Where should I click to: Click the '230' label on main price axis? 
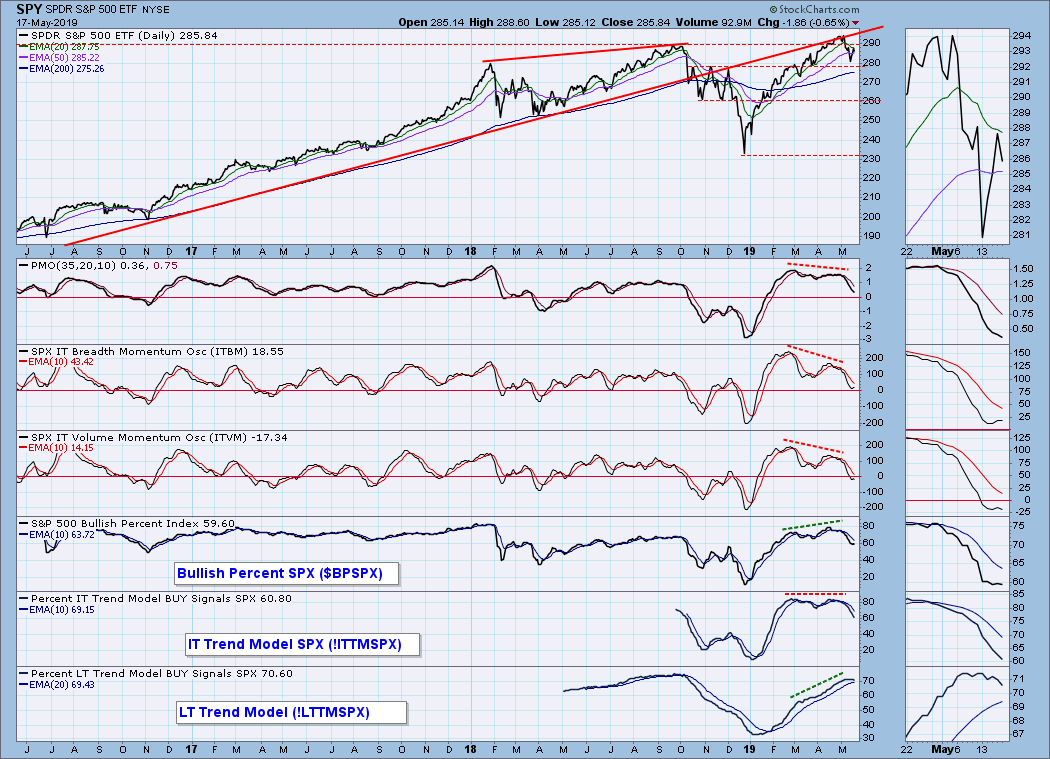point(871,159)
